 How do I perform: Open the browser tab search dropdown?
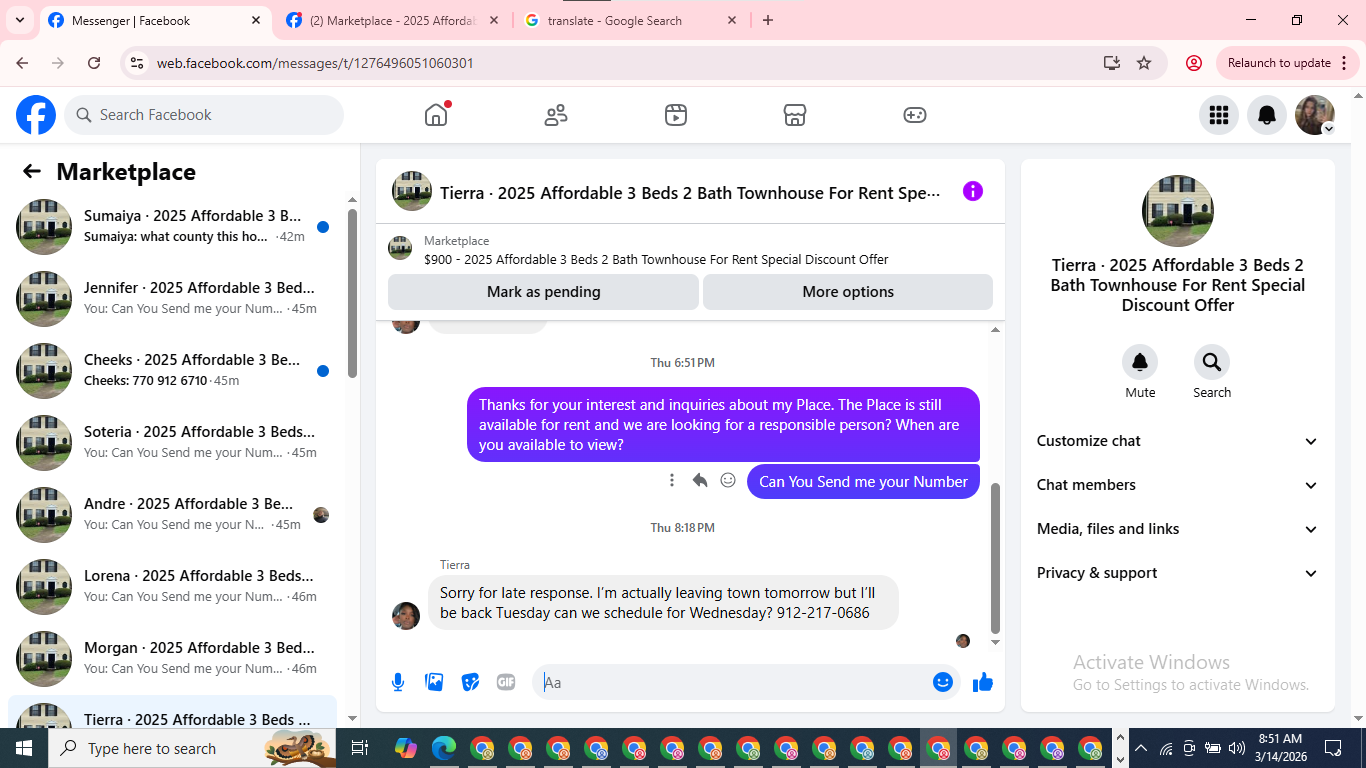(20, 20)
